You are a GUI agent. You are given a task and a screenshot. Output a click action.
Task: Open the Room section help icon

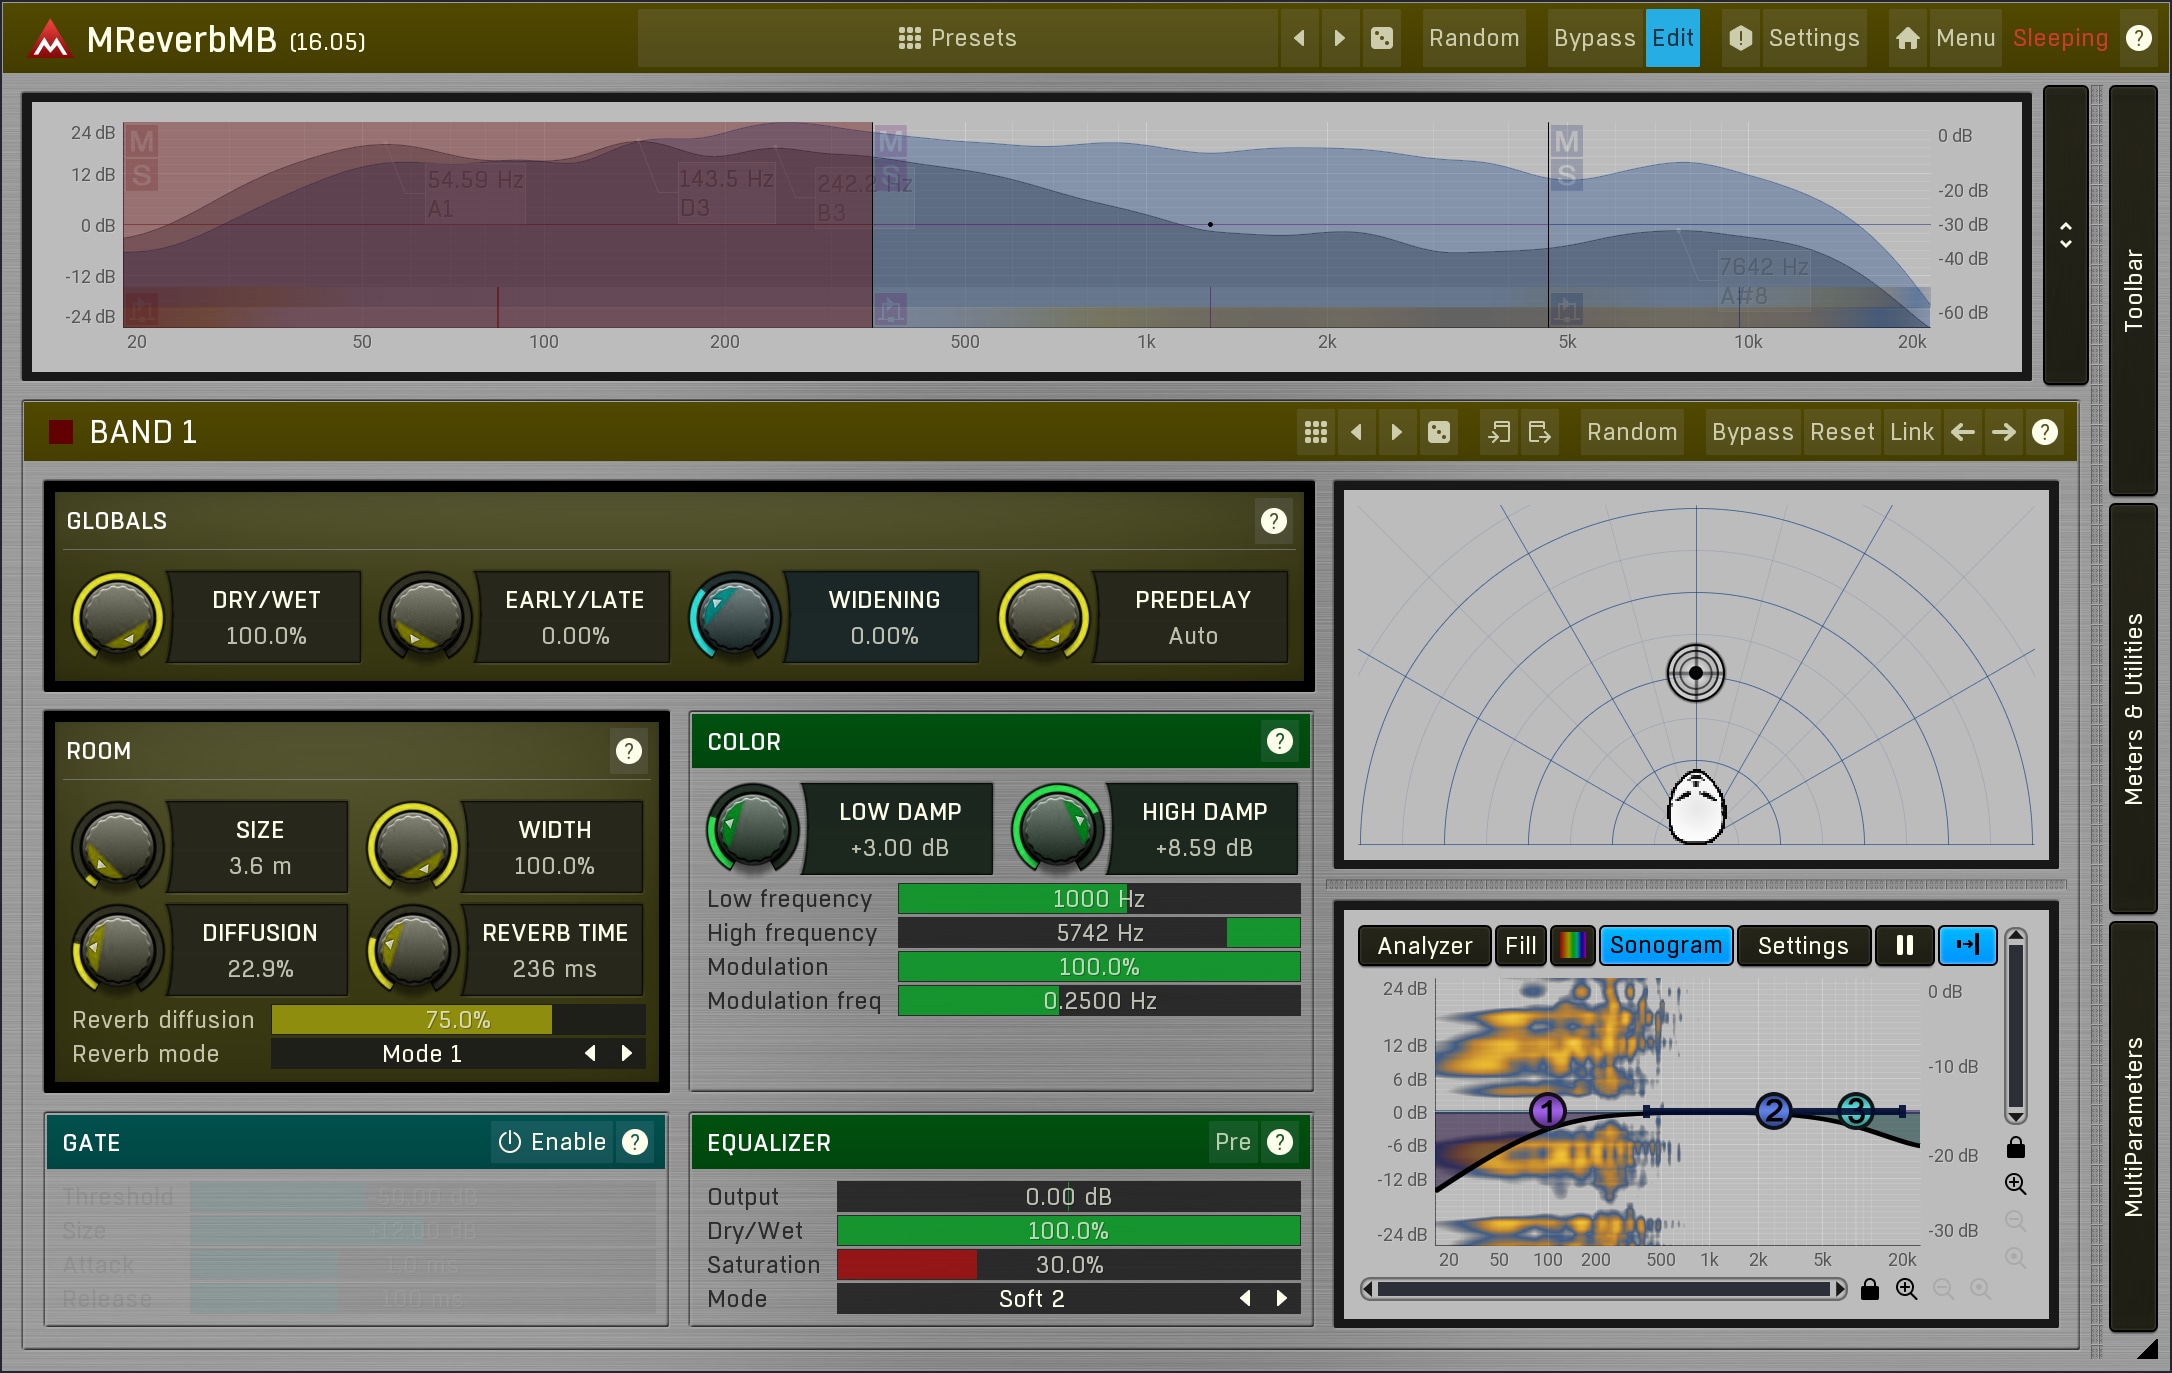[628, 751]
